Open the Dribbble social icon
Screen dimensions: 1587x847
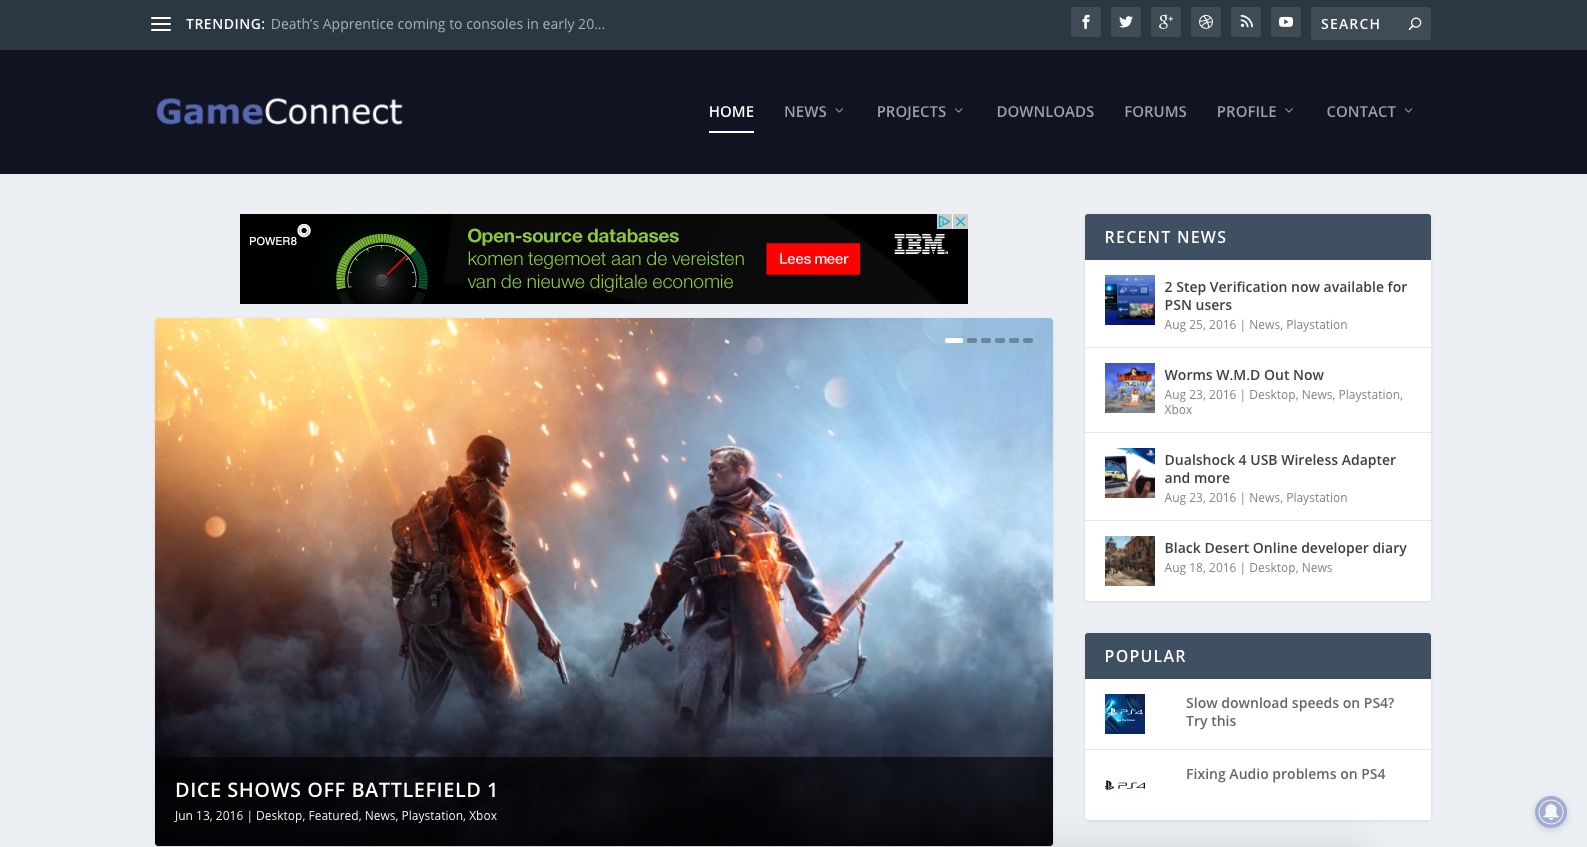[x=1206, y=22]
